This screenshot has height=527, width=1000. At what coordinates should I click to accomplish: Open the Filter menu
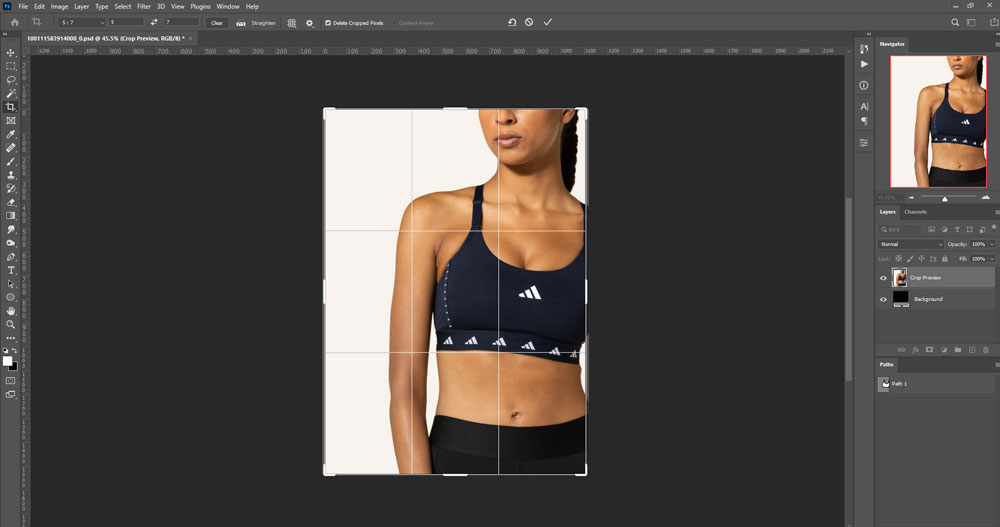pos(144,6)
